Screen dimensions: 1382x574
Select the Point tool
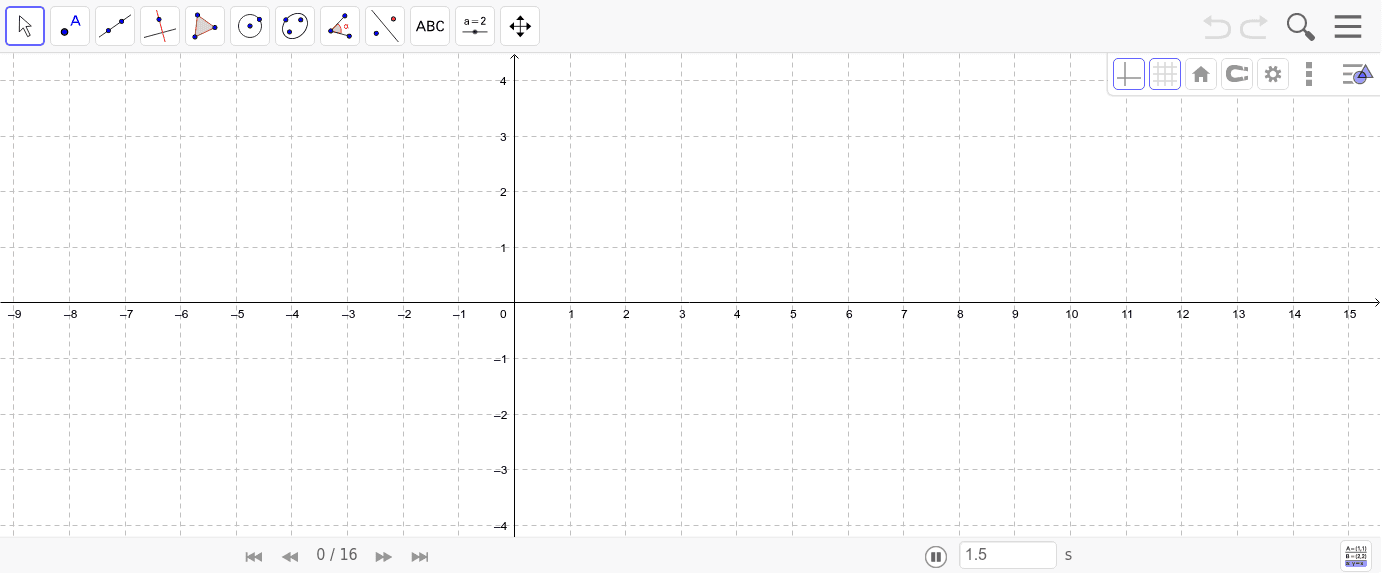(70, 26)
